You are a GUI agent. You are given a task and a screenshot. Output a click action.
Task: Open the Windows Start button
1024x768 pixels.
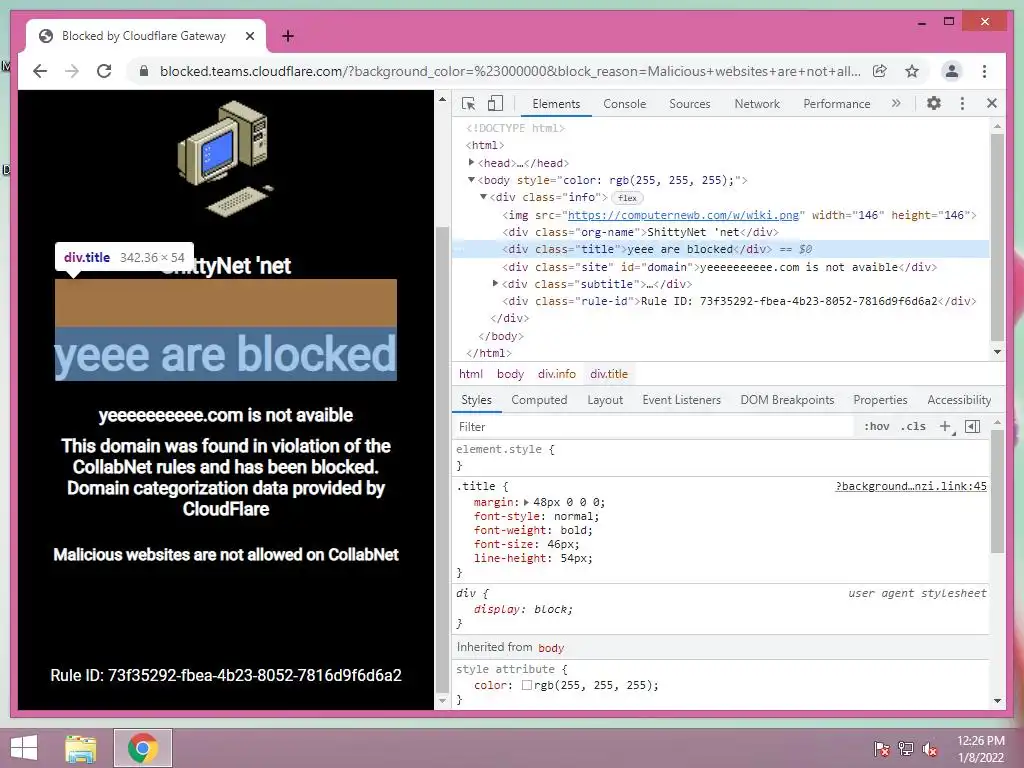click(24, 748)
